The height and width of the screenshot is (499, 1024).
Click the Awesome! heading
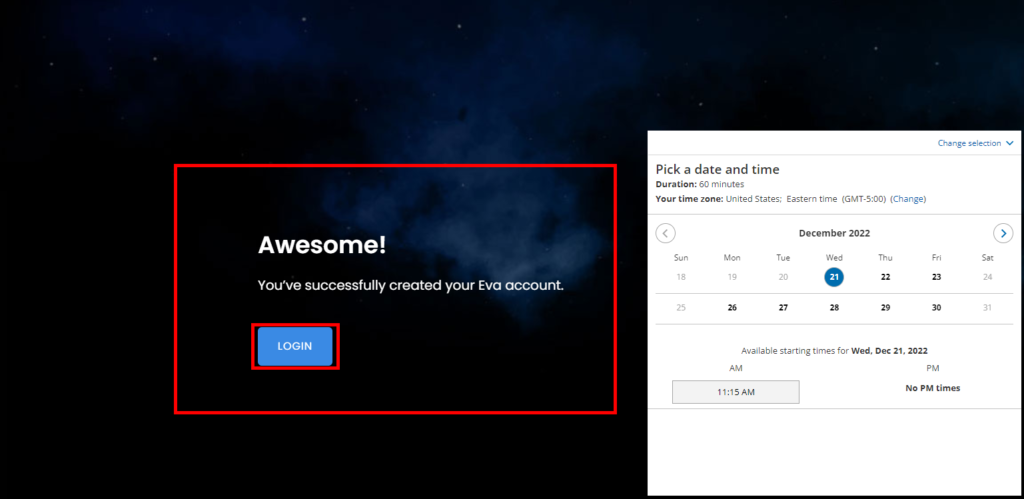pyautogui.click(x=322, y=246)
